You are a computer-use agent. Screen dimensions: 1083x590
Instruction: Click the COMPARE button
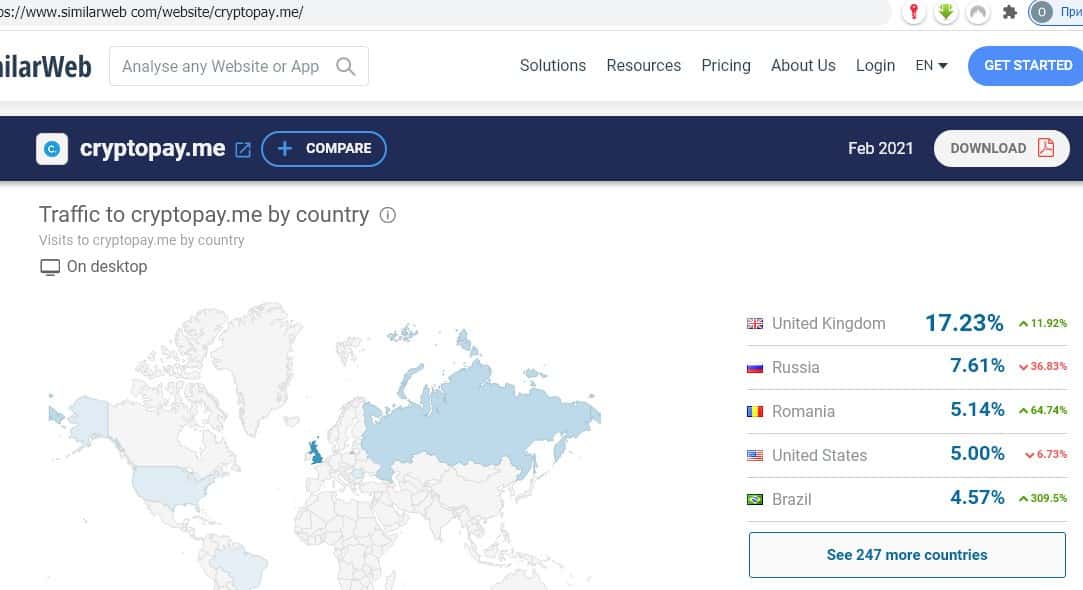tap(324, 149)
